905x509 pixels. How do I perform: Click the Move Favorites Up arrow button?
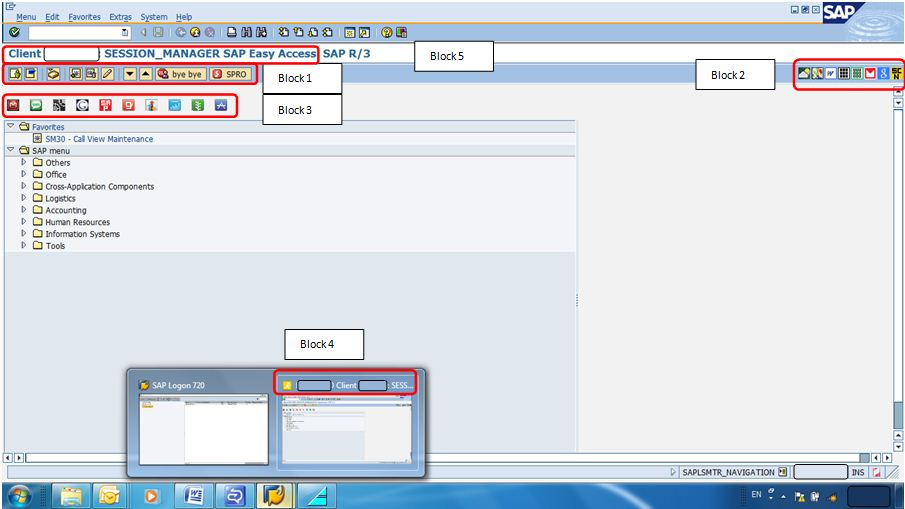(145, 74)
